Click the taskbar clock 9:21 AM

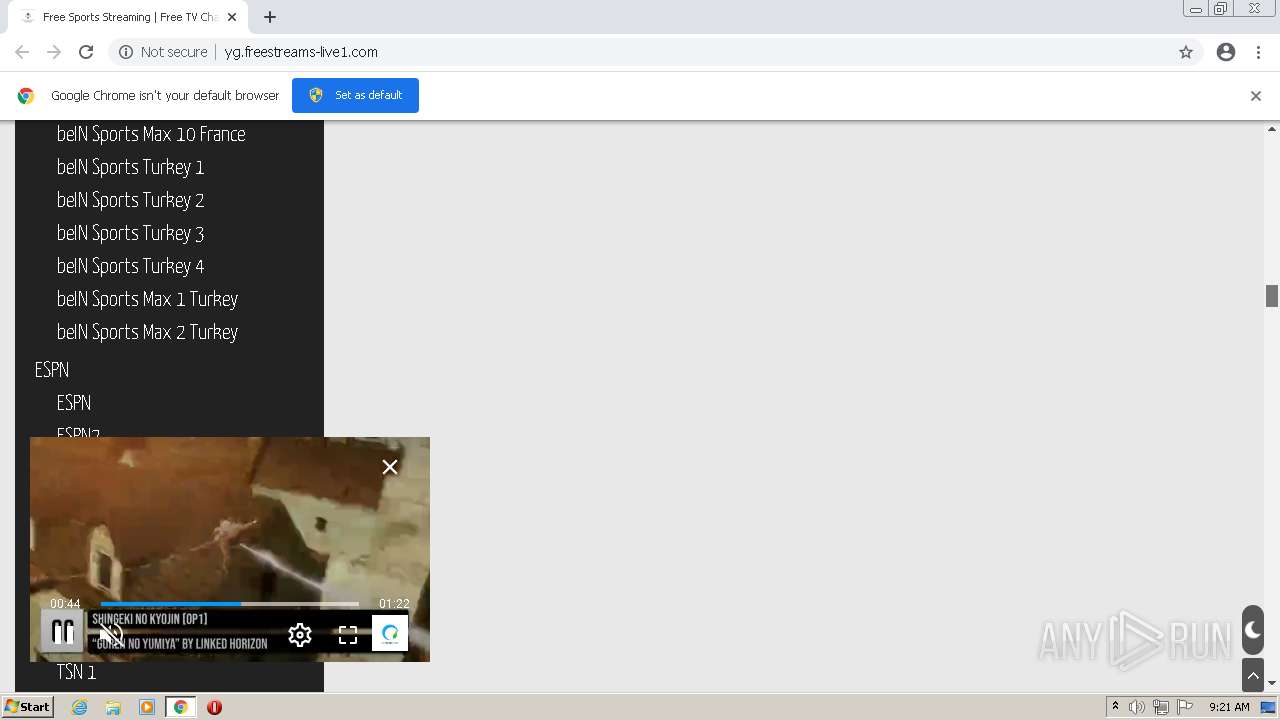coord(1229,707)
